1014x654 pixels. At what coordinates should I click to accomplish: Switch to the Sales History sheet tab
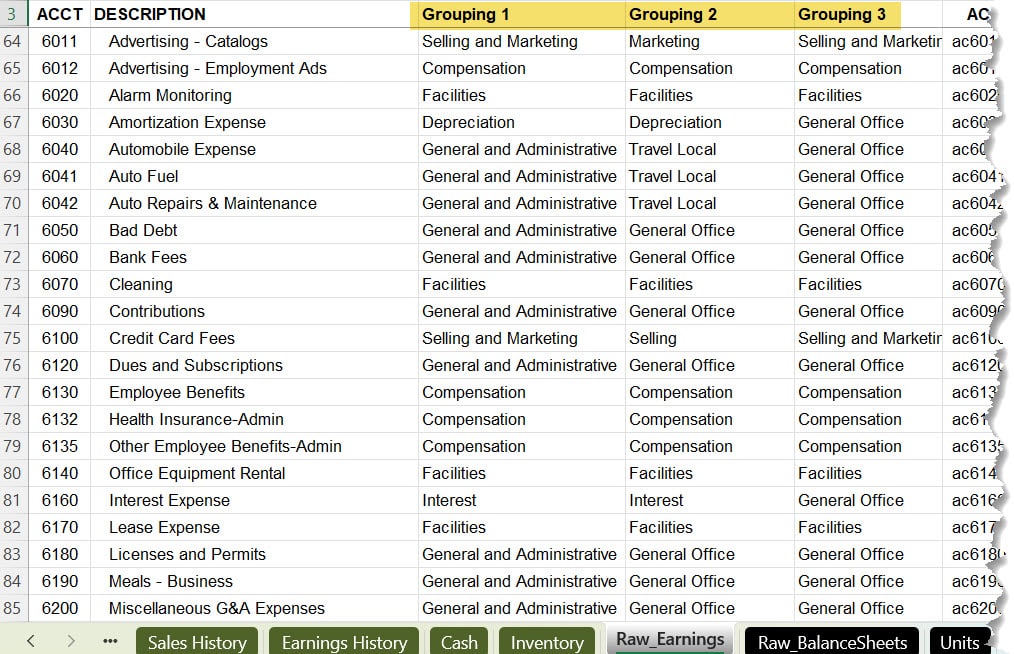pyautogui.click(x=197, y=642)
